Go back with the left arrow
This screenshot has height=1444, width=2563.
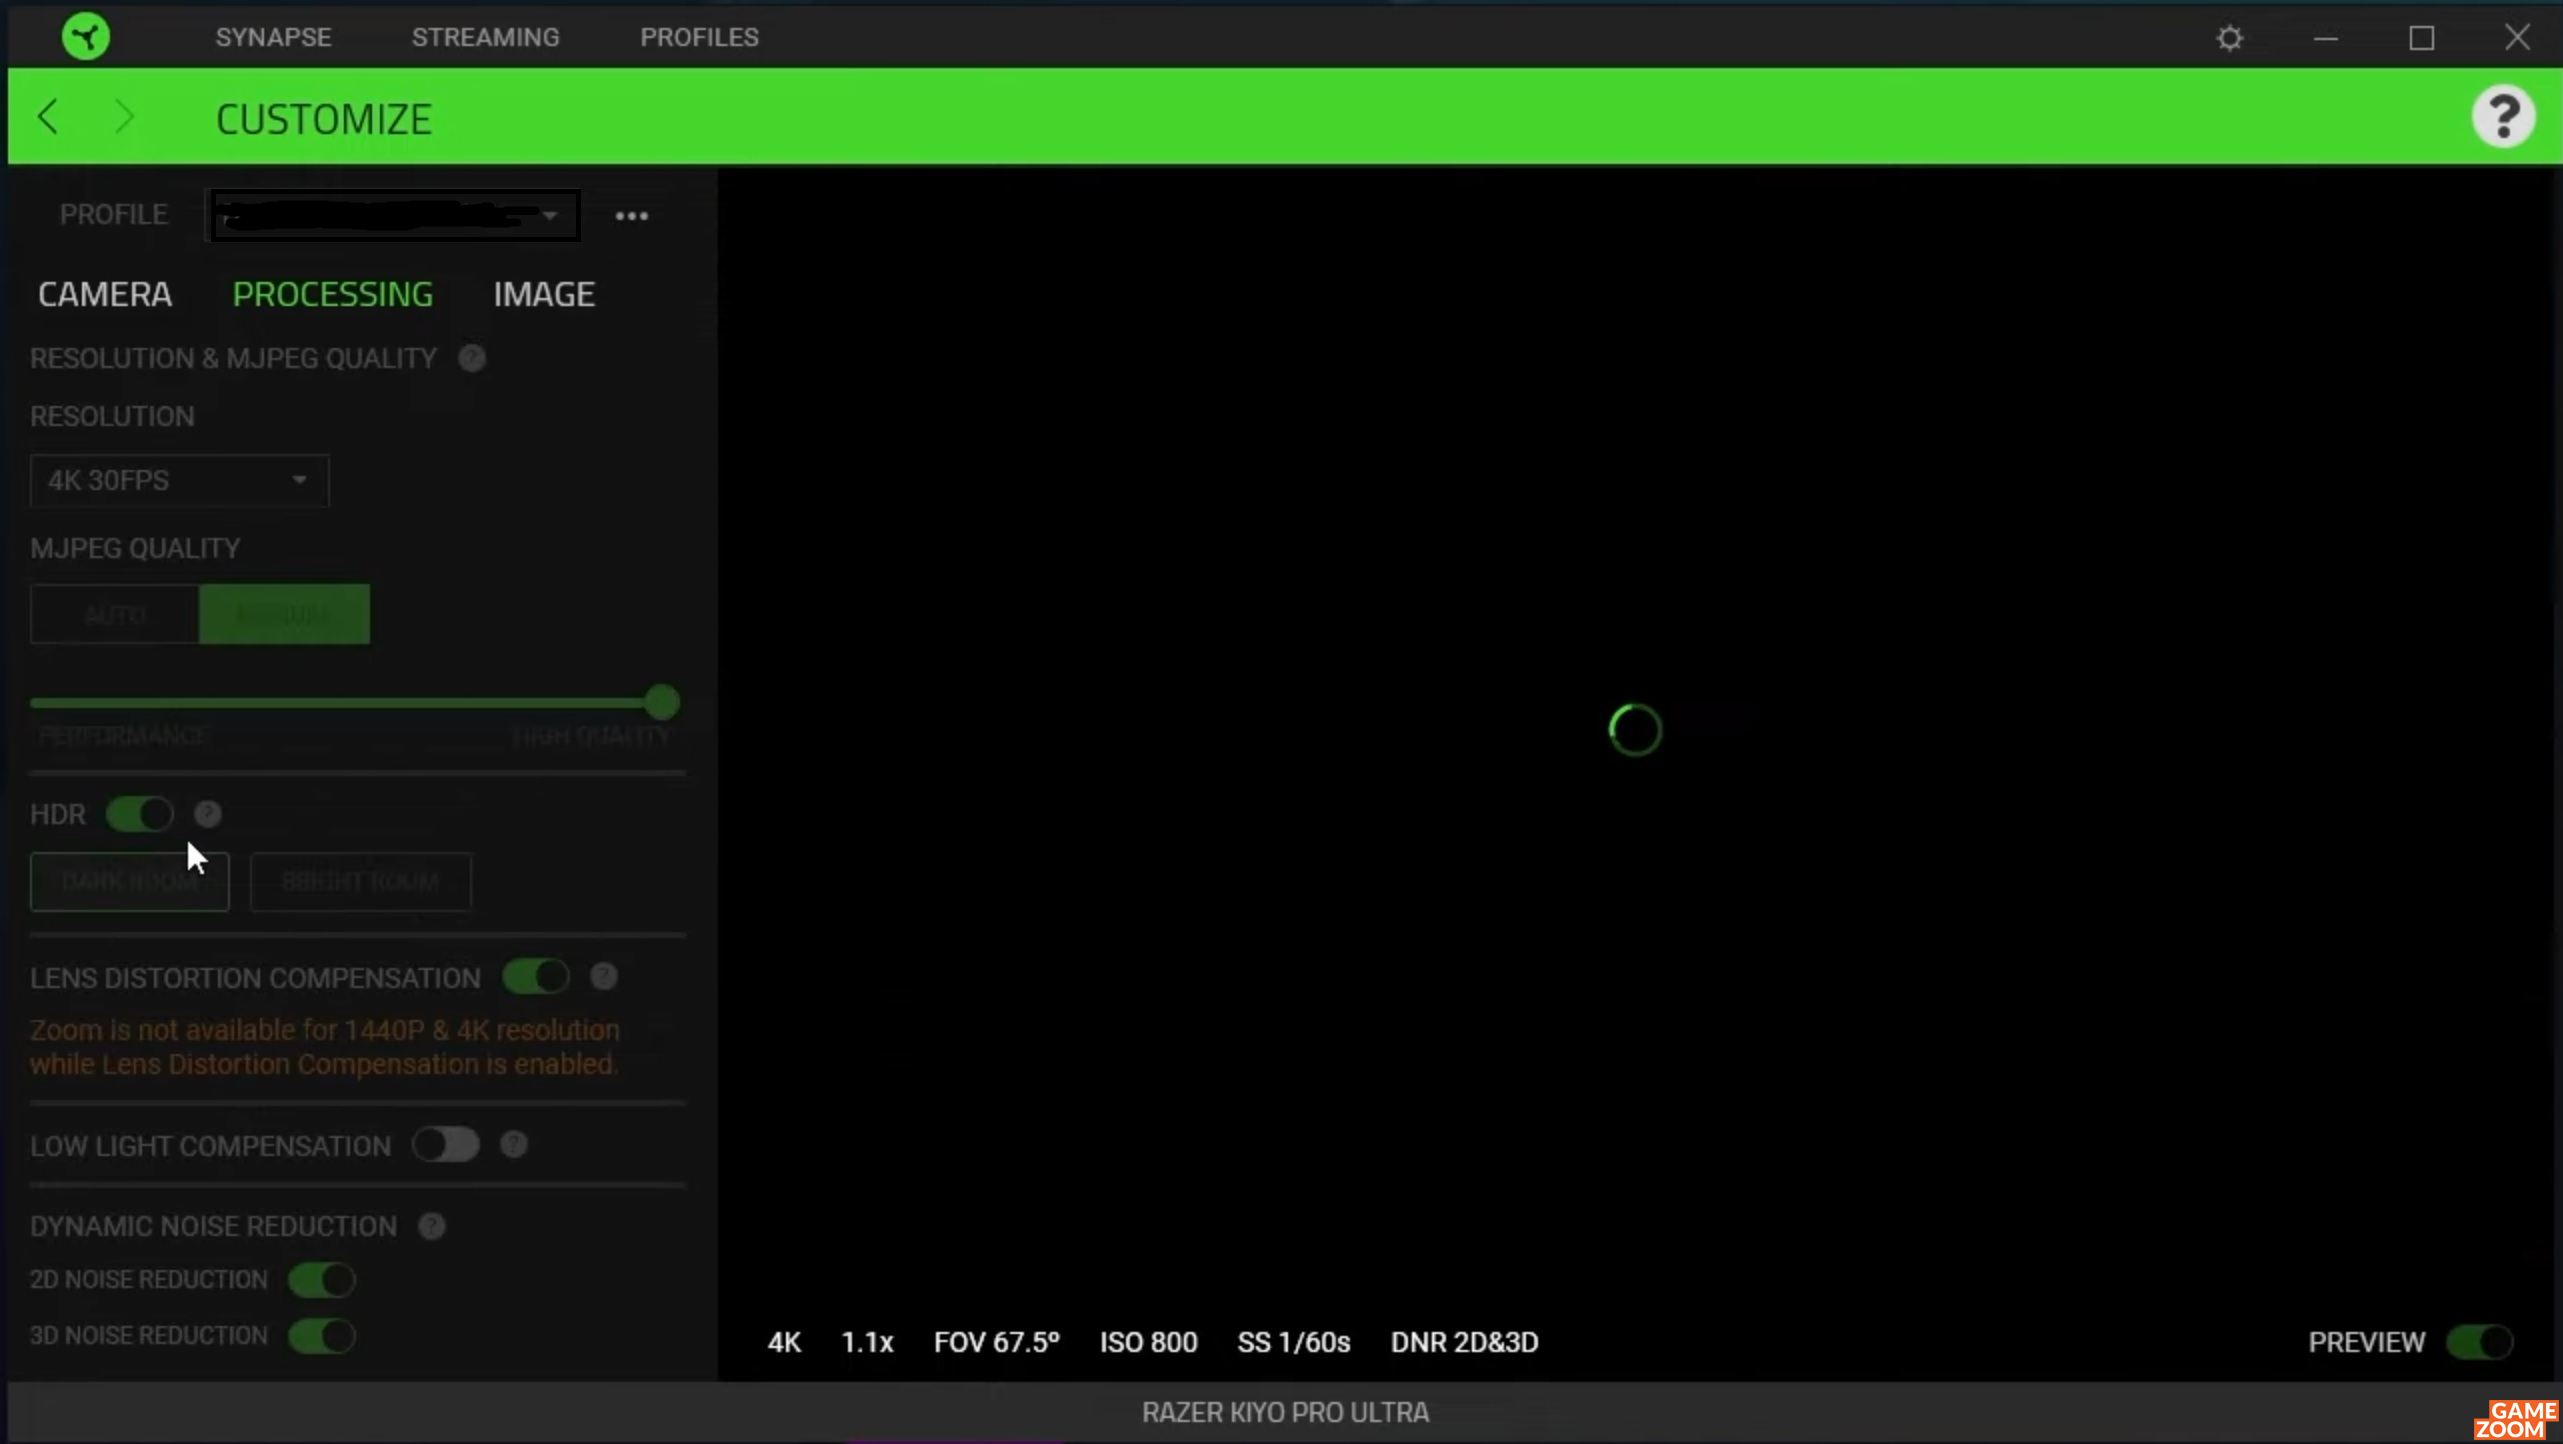tap(48, 117)
